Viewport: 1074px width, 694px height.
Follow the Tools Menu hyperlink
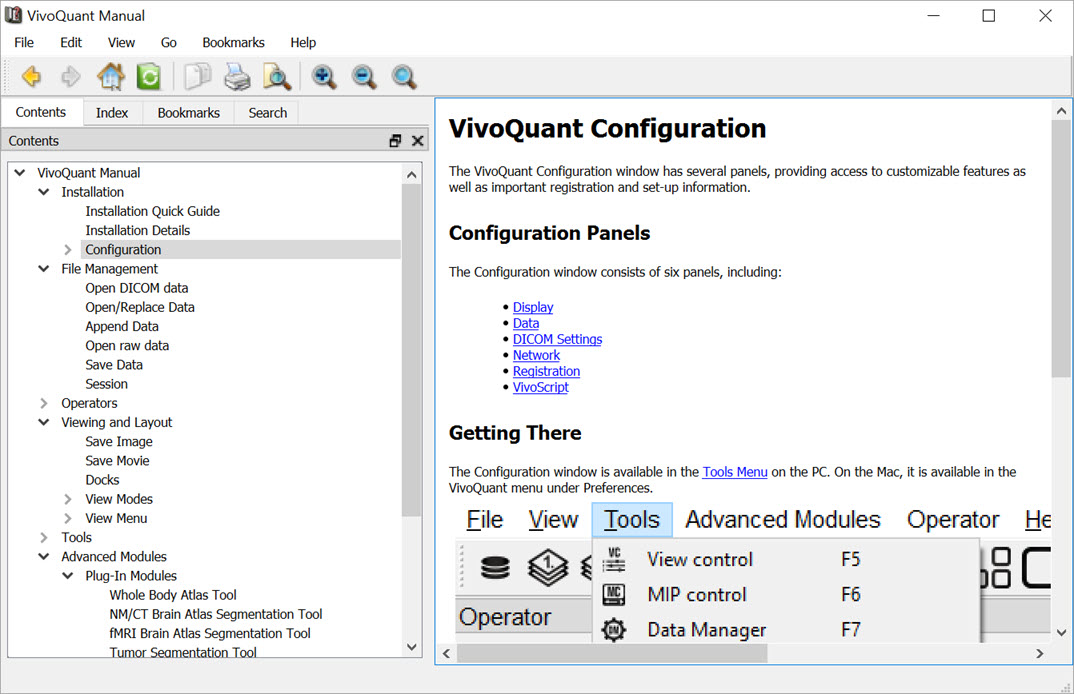click(734, 472)
